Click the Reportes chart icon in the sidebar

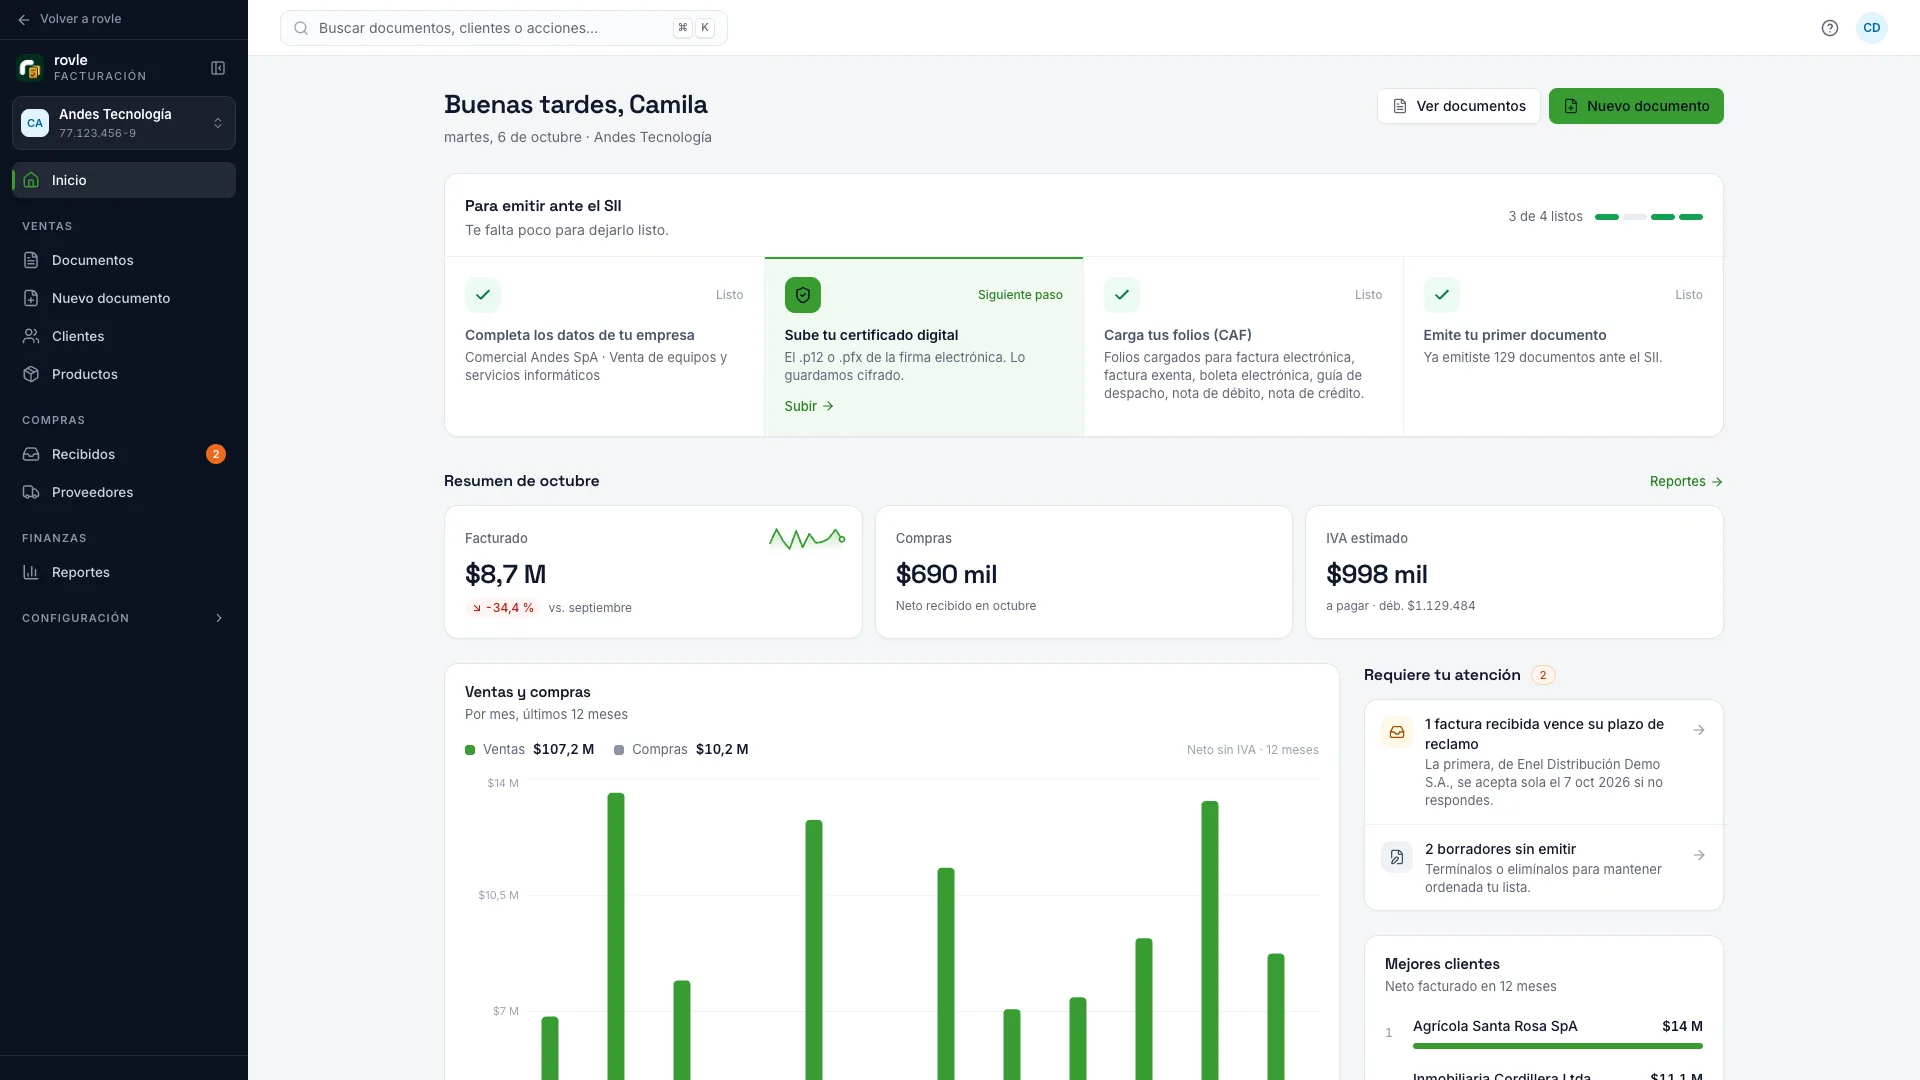pos(31,572)
